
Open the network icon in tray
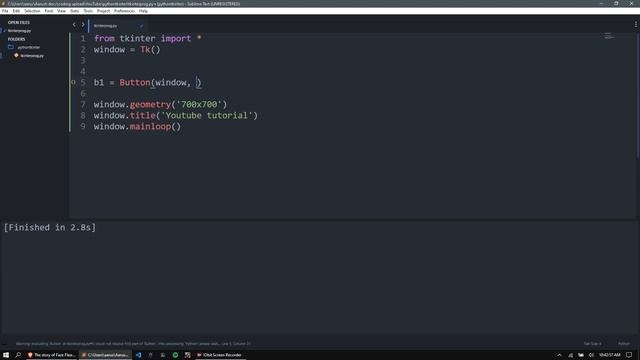(570, 355)
